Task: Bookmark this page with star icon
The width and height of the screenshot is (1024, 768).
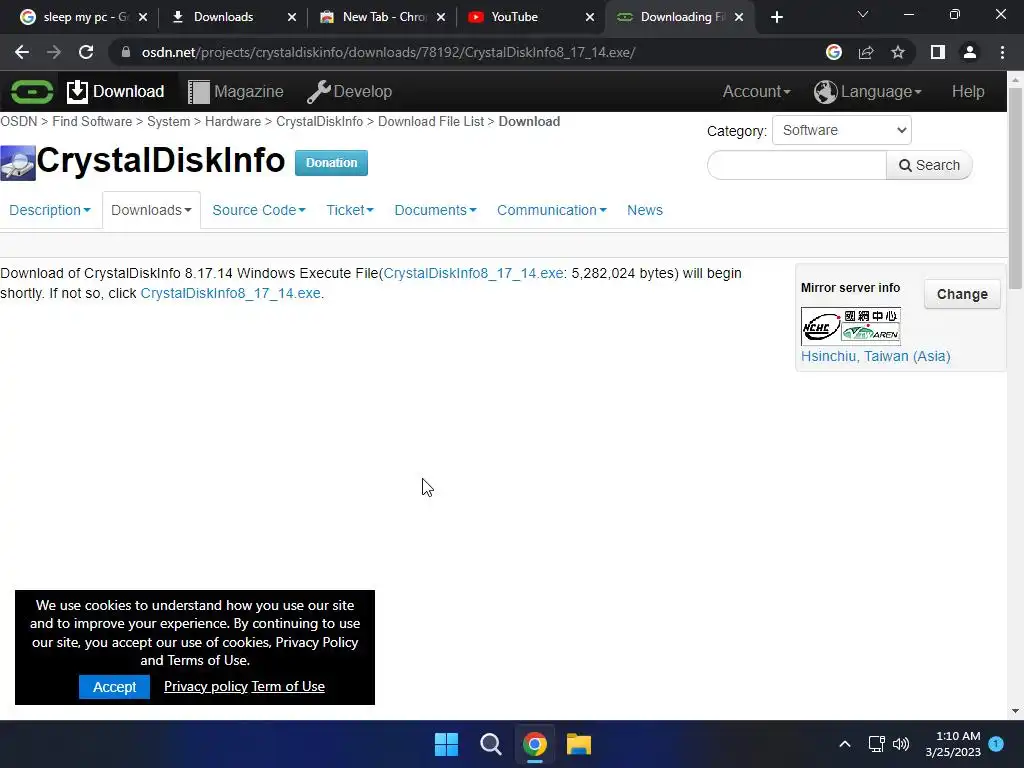Action: point(898,52)
